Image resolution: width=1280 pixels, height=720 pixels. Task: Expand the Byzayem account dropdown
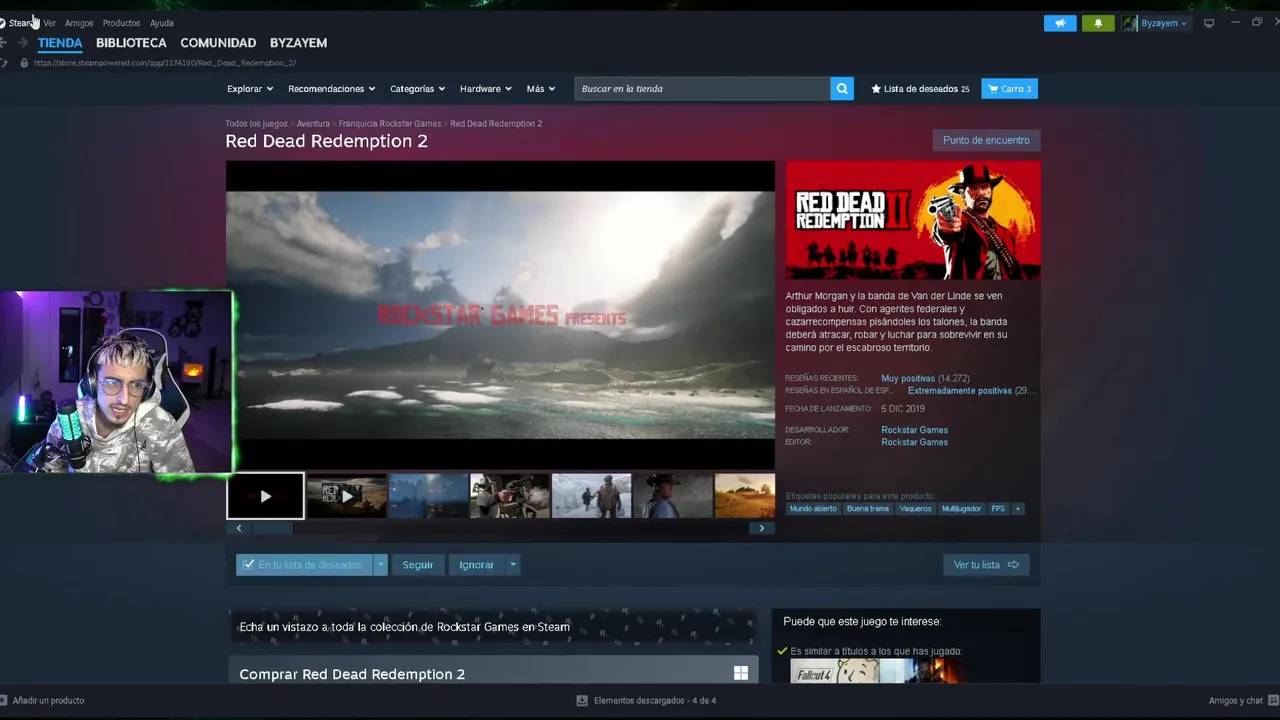1164,23
